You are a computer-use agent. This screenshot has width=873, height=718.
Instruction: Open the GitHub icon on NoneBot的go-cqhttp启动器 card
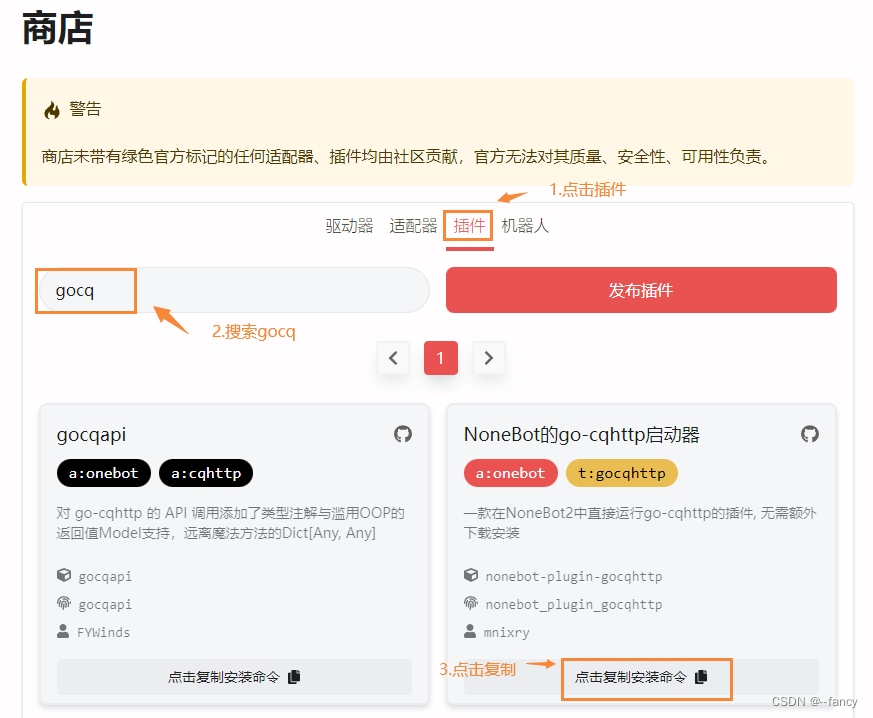(x=810, y=434)
